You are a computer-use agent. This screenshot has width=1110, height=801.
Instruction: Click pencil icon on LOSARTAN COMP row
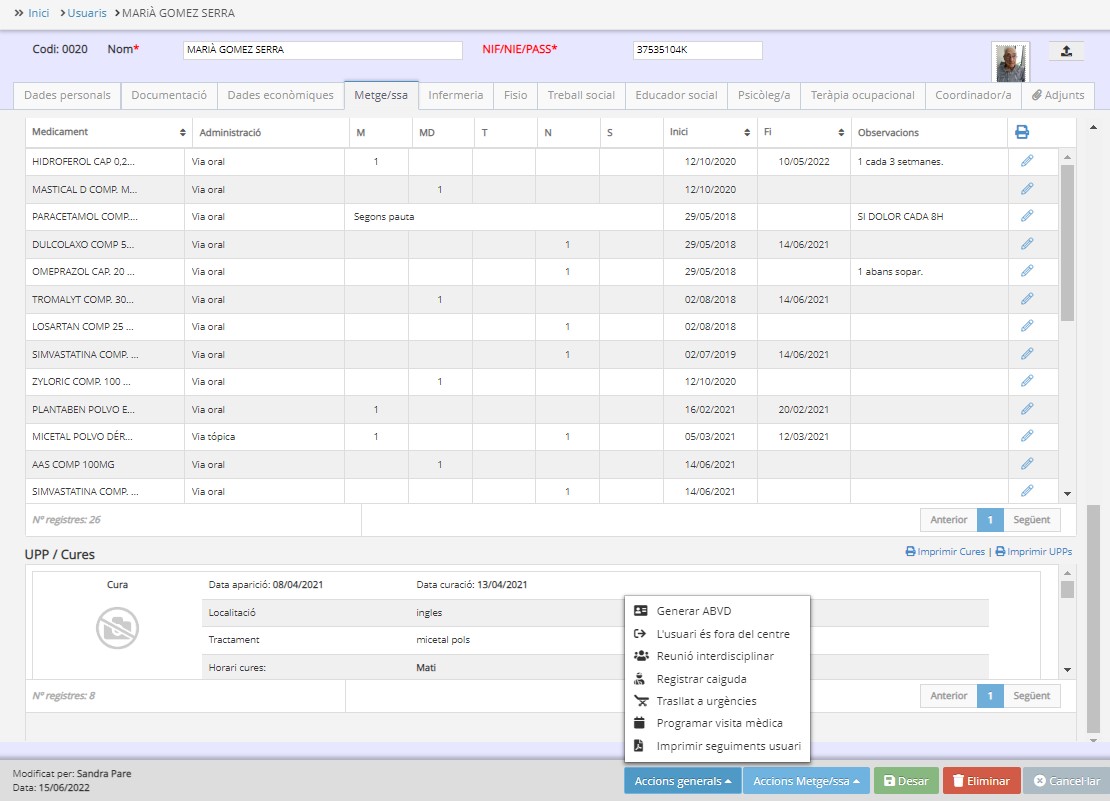click(1027, 326)
